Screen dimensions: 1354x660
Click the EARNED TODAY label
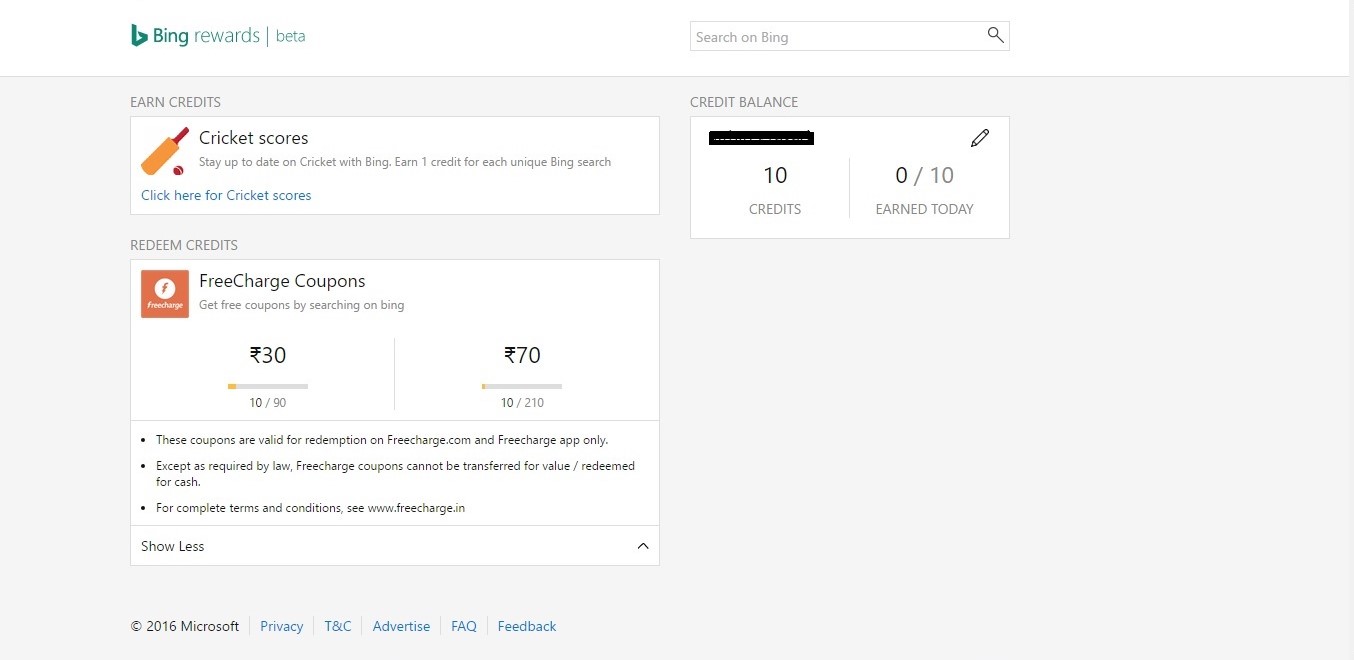coord(924,209)
